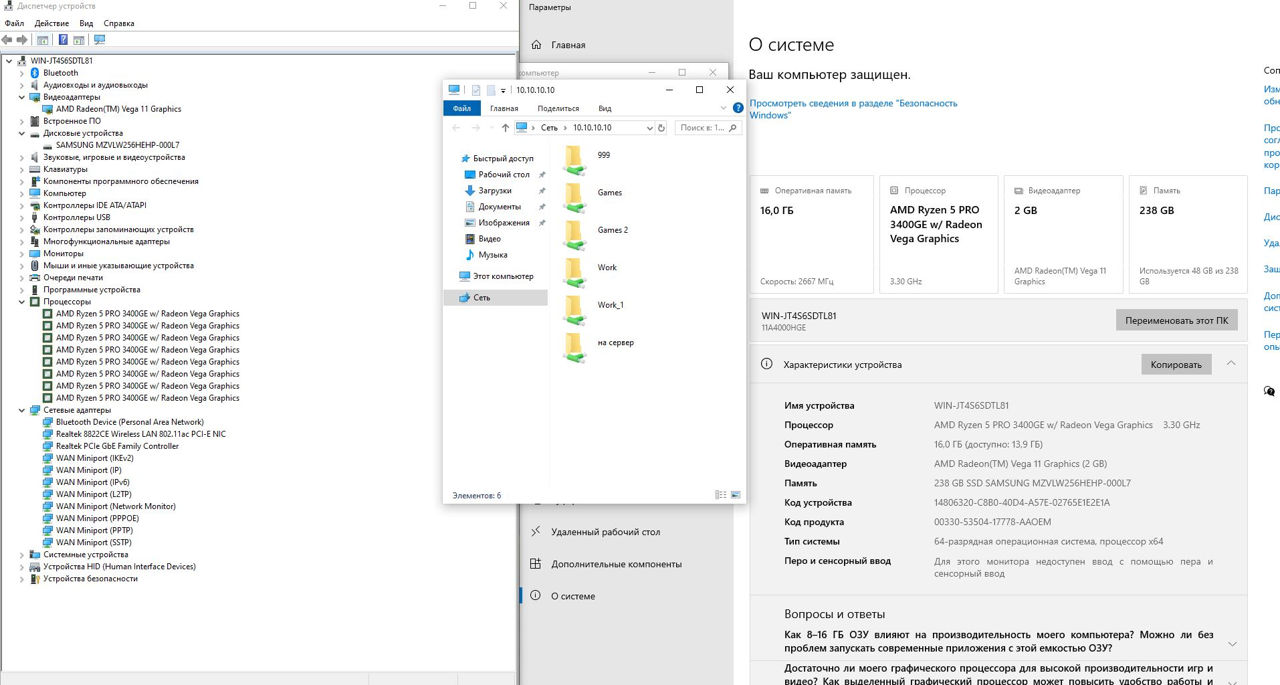The image size is (1280, 685).
Task: Click the Help icon in Device Manager toolbar
Action: coord(63,40)
